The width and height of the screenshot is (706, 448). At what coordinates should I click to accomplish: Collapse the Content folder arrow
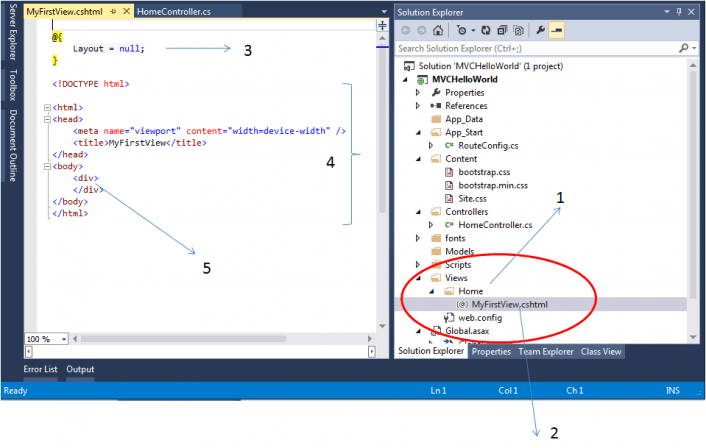418,159
